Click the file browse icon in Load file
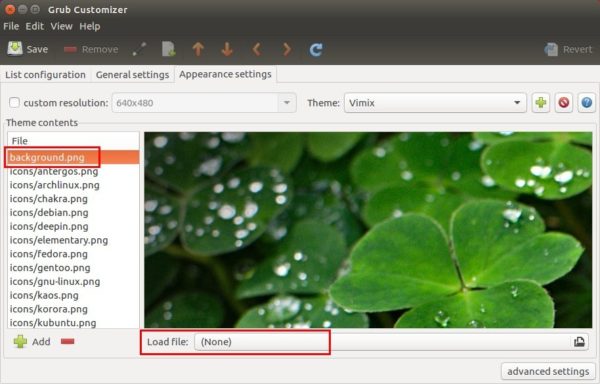600x384 pixels. coord(579,342)
